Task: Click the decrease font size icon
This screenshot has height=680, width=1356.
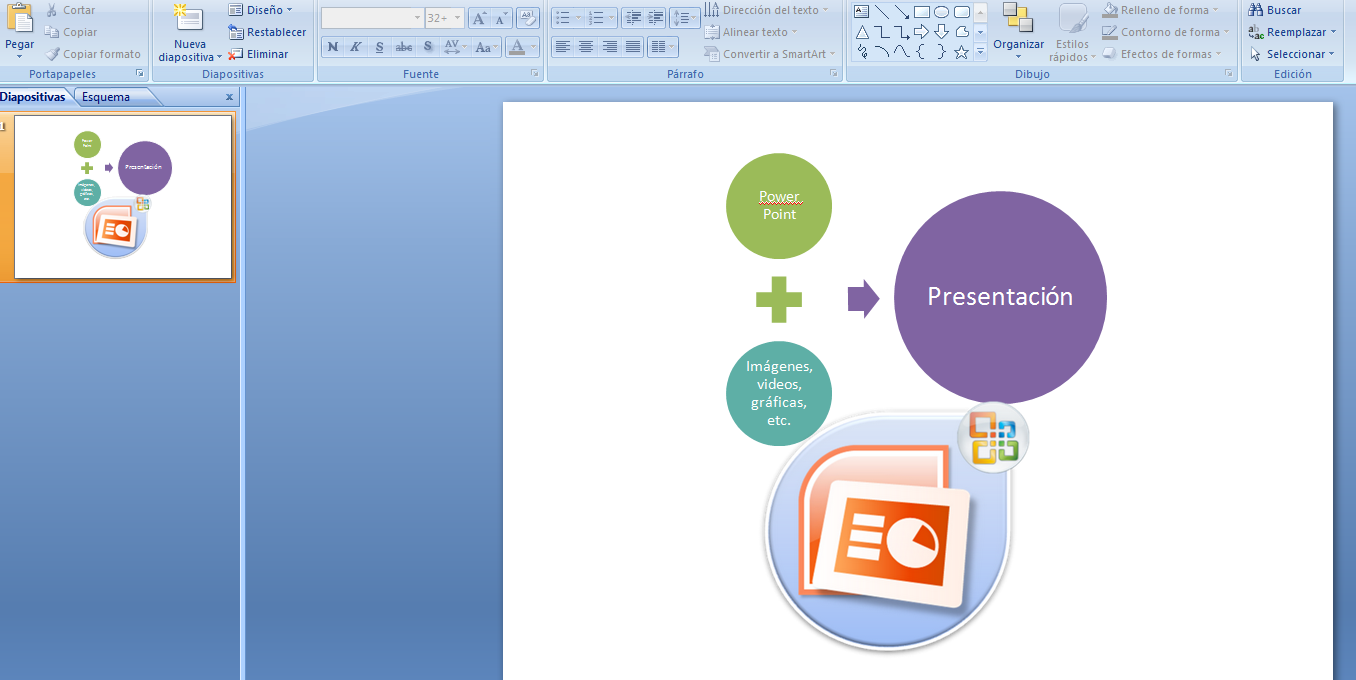Action: pyautogui.click(x=501, y=18)
